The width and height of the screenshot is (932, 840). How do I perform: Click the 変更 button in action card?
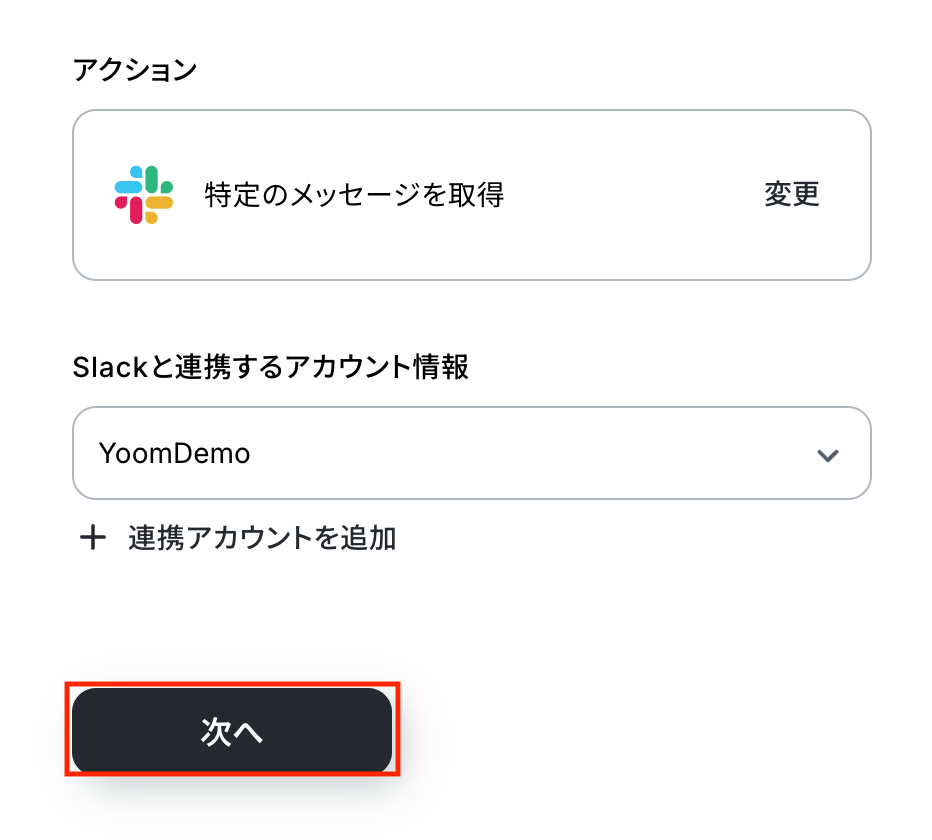pyautogui.click(x=792, y=194)
